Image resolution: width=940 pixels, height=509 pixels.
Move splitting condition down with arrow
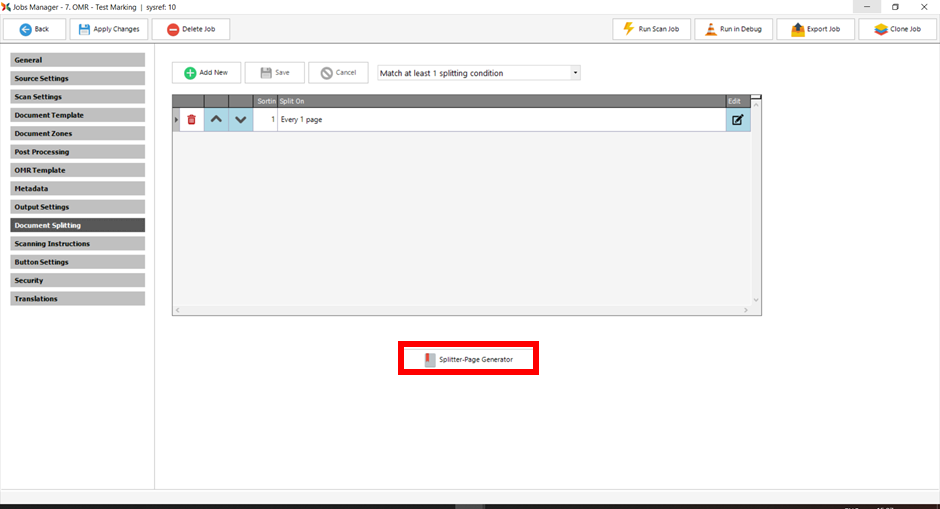point(240,120)
